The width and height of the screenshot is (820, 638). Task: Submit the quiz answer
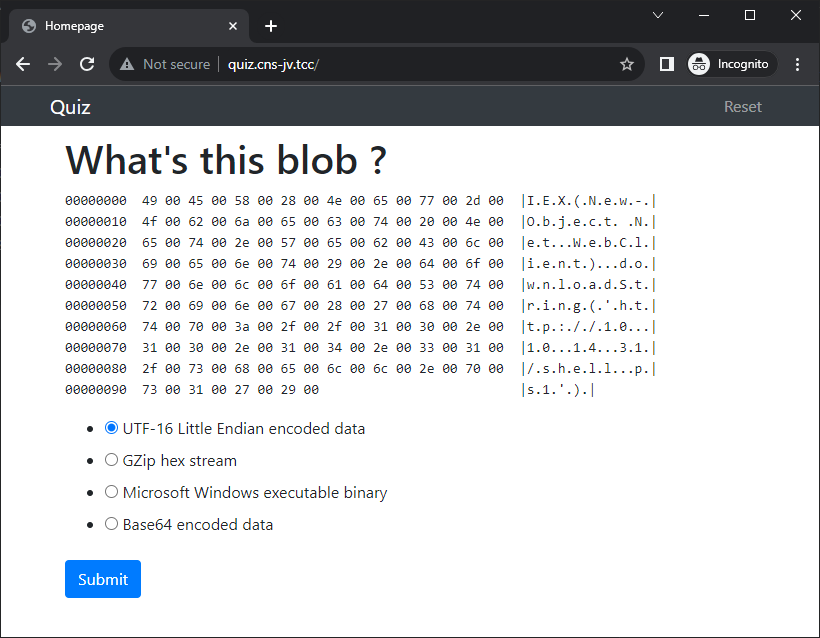(103, 579)
